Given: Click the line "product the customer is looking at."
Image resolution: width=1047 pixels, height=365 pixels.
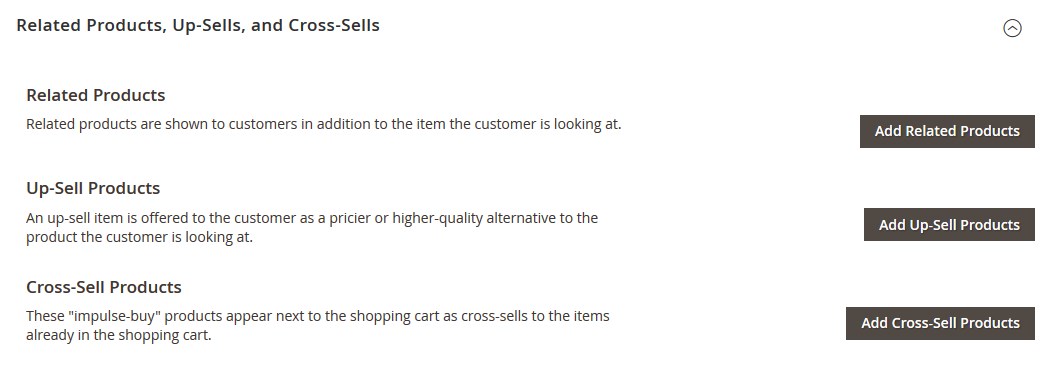Looking at the screenshot, I should click(x=140, y=237).
